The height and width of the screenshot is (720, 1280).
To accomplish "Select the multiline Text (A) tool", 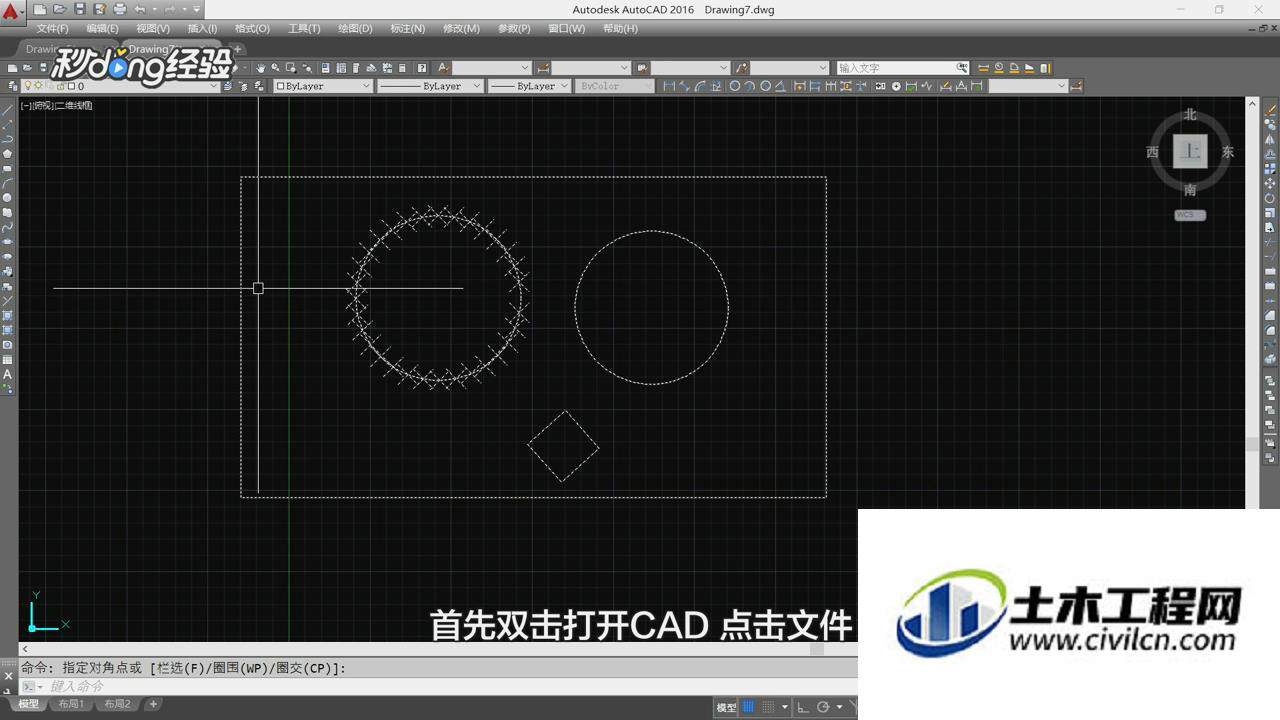I will click(7, 375).
